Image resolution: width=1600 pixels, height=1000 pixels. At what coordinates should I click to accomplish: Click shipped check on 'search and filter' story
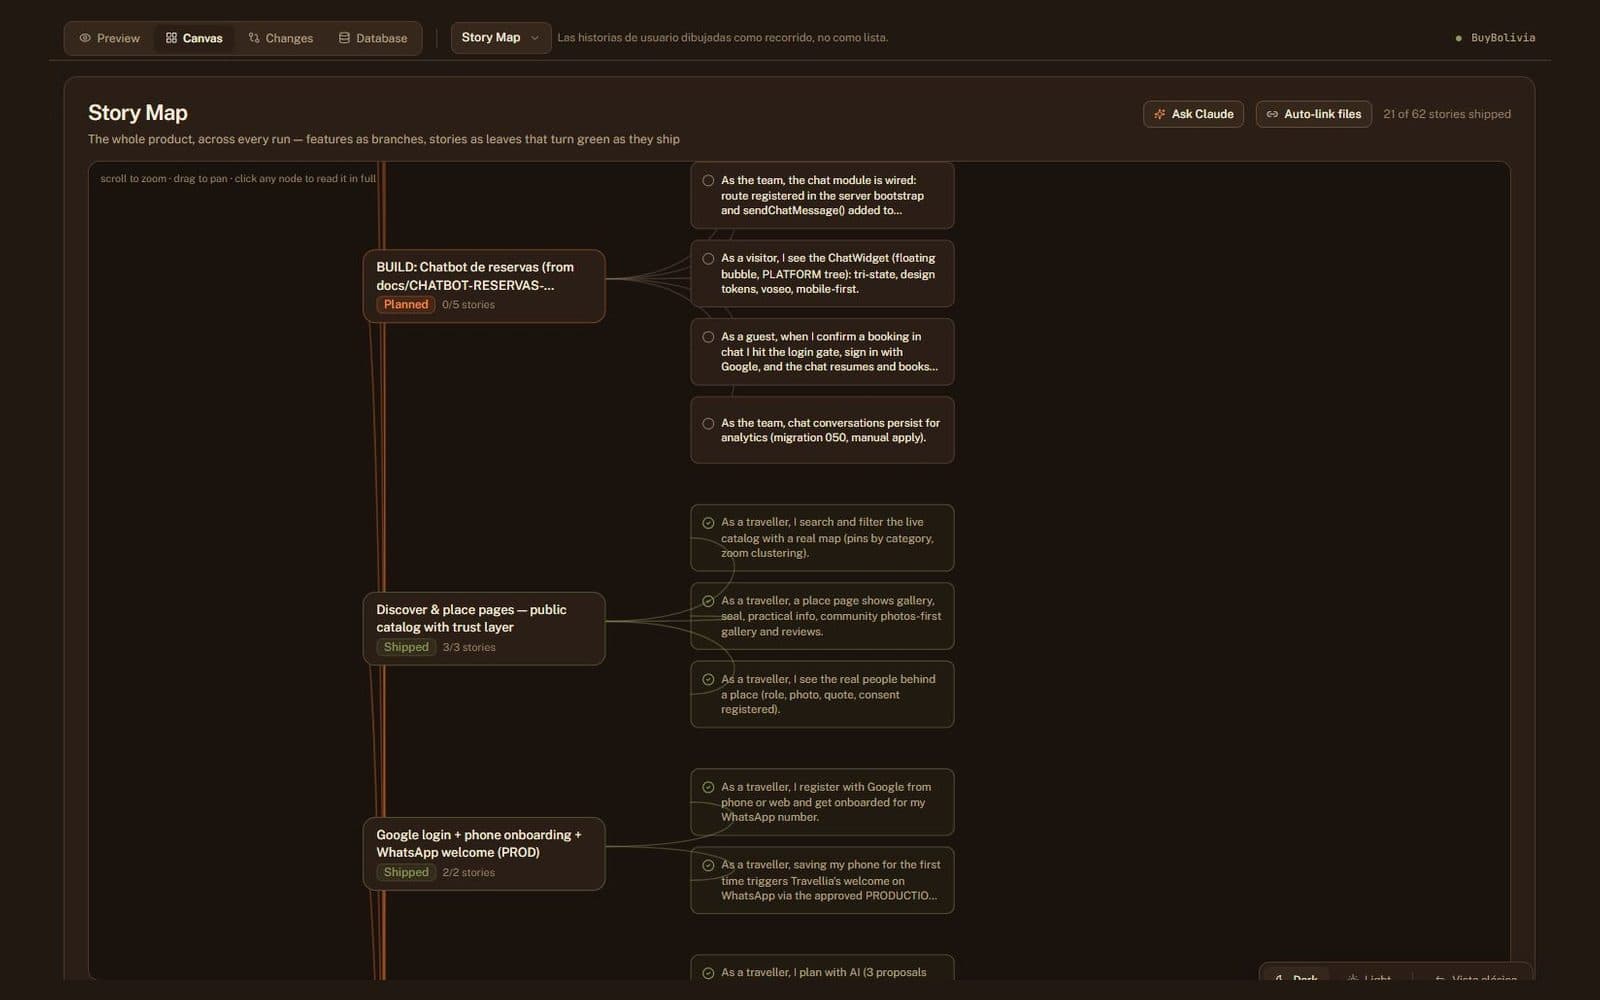[x=708, y=523]
